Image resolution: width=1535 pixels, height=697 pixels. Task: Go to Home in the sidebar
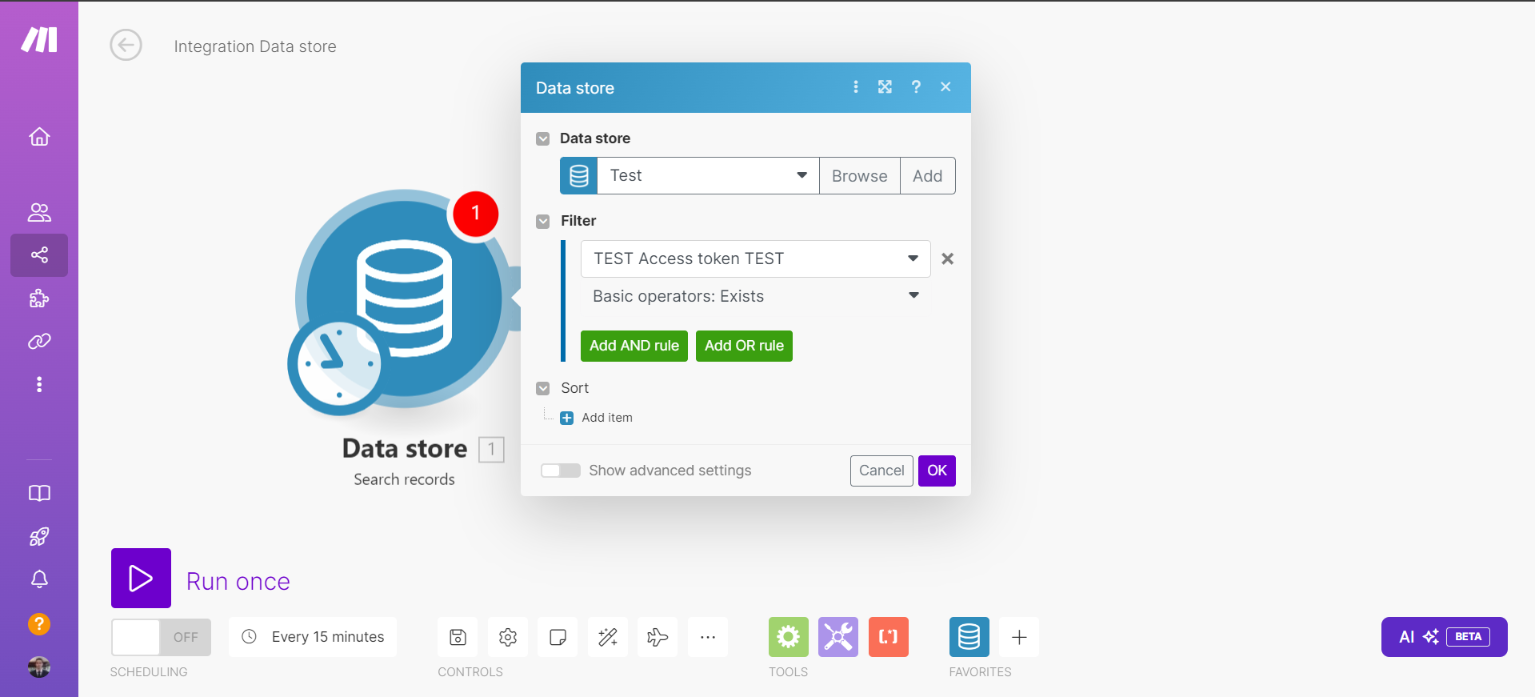(x=39, y=137)
